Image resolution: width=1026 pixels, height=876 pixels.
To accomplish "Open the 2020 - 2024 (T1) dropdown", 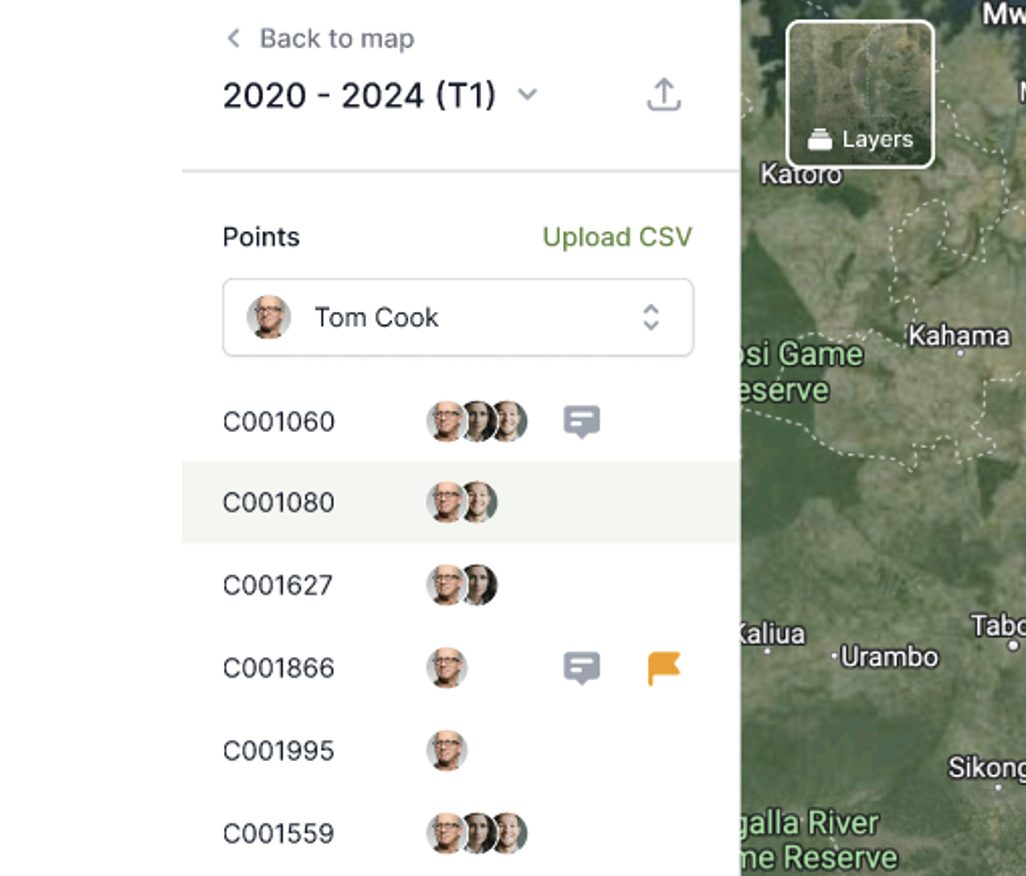I will click(530, 94).
